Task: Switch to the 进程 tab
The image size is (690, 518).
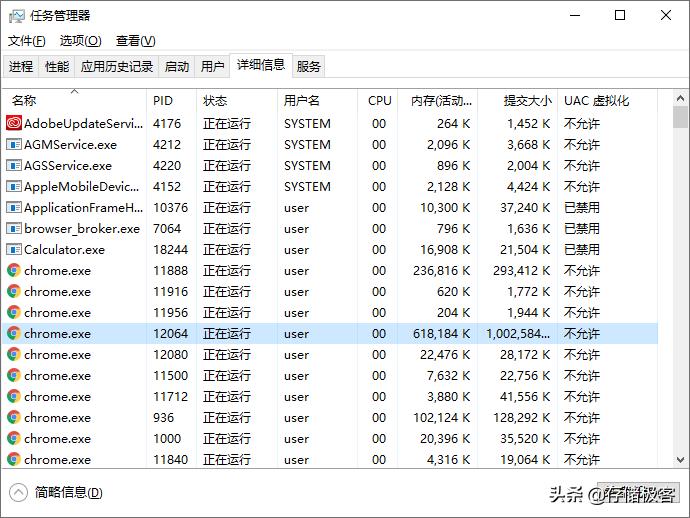Action: pyautogui.click(x=21, y=66)
